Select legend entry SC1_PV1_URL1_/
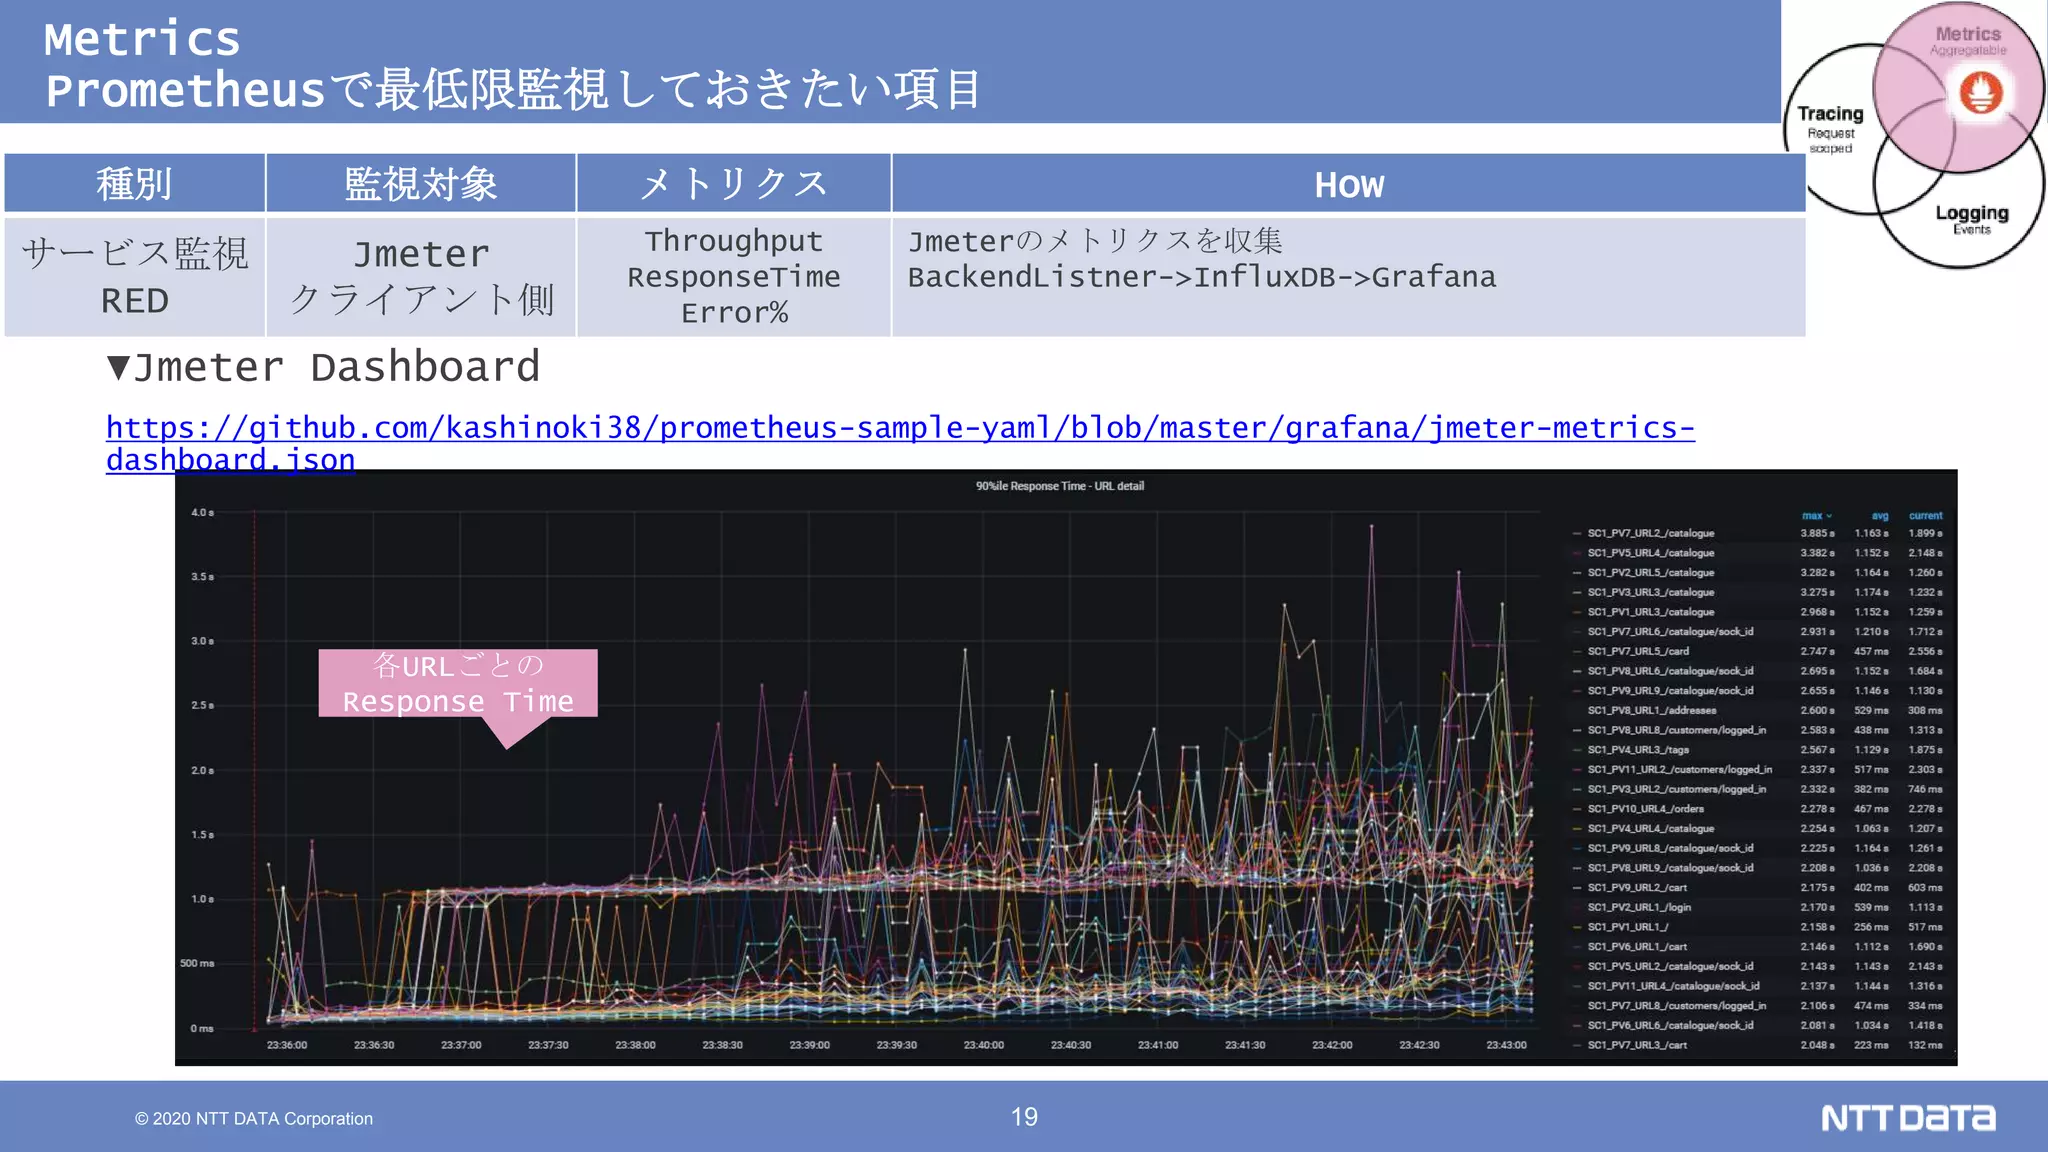The image size is (2048, 1152). 1628,927
